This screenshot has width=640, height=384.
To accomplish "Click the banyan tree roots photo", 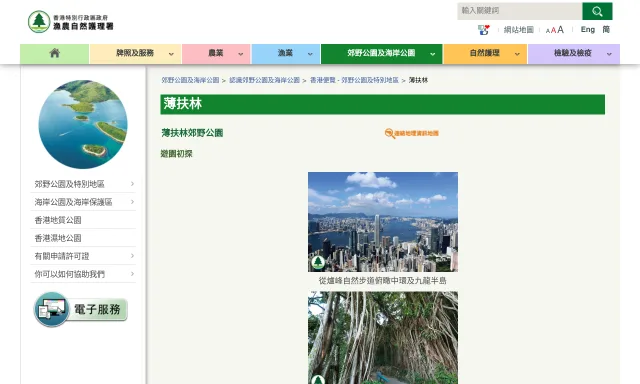I will point(383,337).
